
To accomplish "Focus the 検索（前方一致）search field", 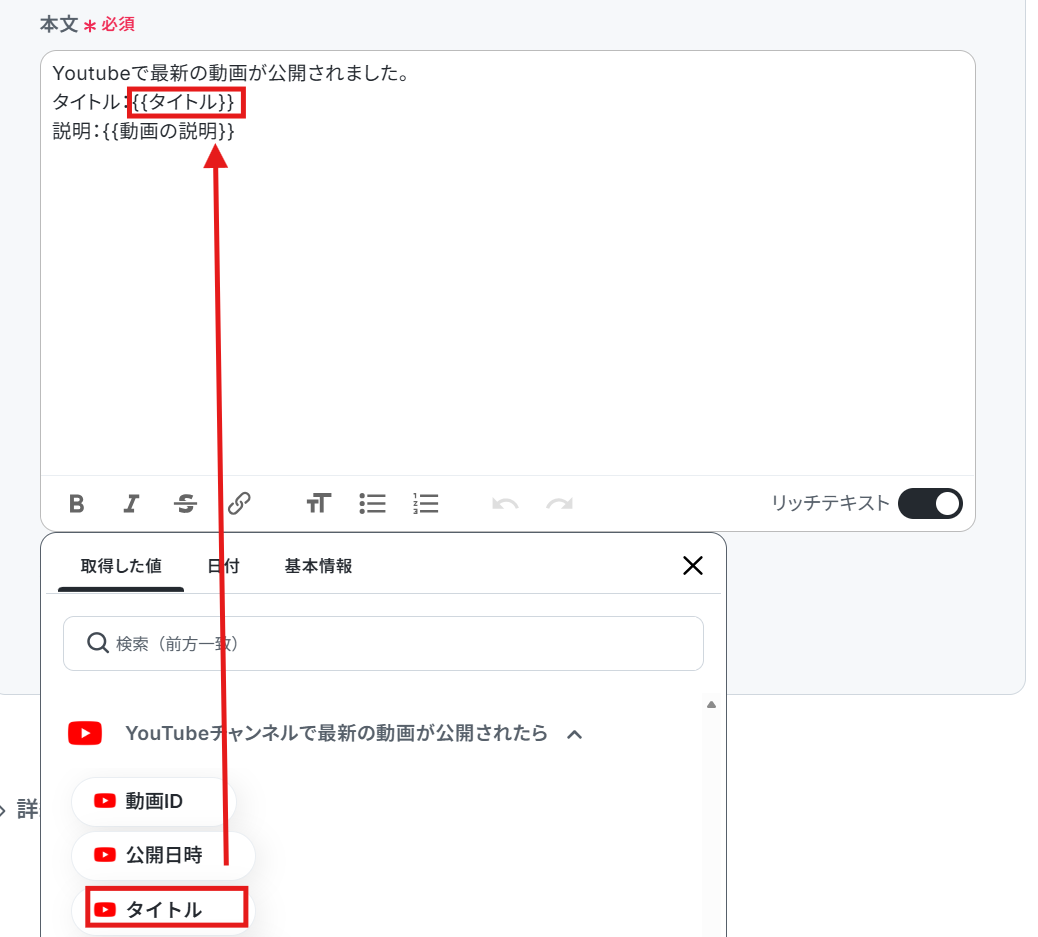I will click(x=383, y=644).
